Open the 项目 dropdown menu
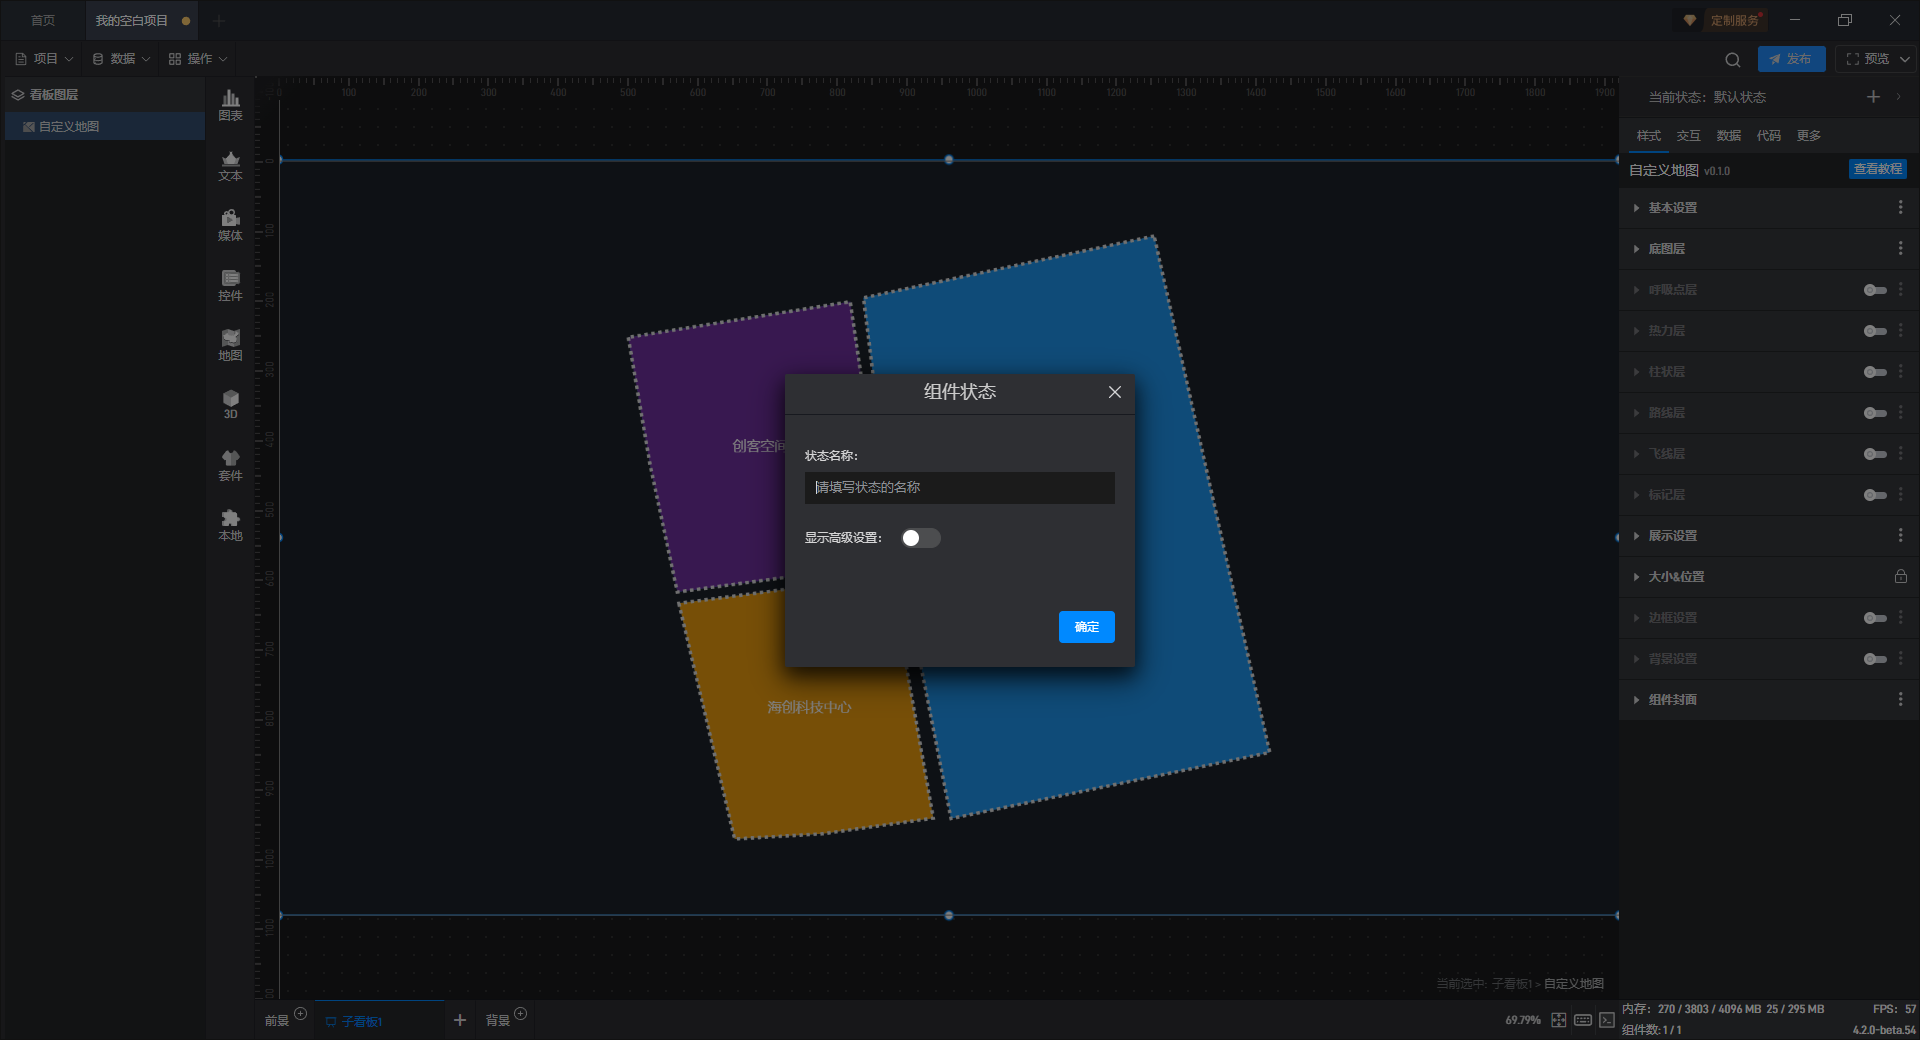 [44, 59]
